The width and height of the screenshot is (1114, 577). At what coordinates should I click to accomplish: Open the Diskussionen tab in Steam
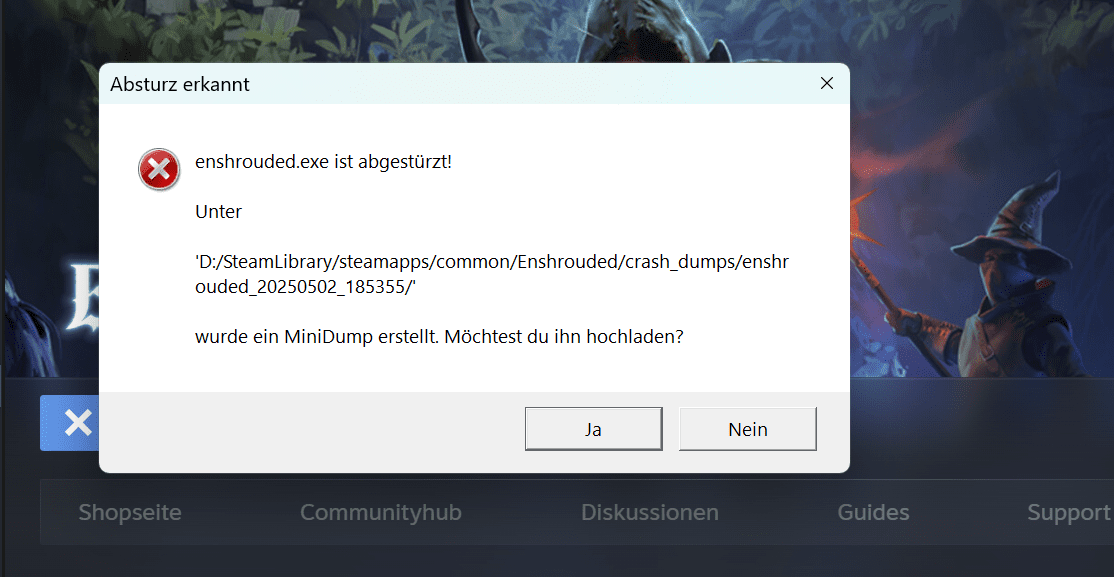[649, 512]
